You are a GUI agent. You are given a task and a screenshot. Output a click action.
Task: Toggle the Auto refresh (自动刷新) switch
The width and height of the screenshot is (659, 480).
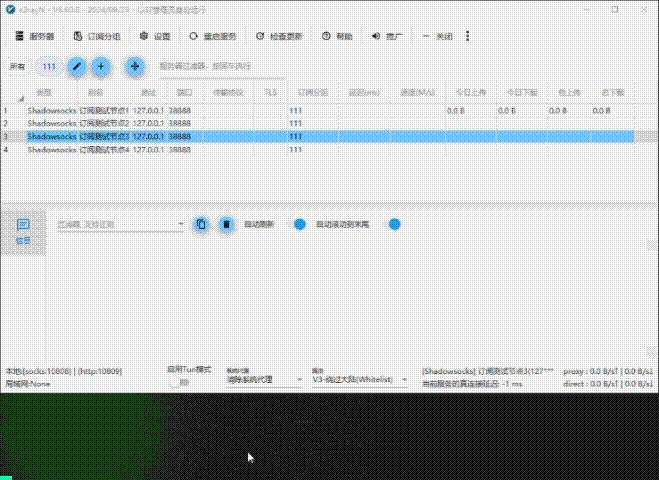(x=297, y=224)
